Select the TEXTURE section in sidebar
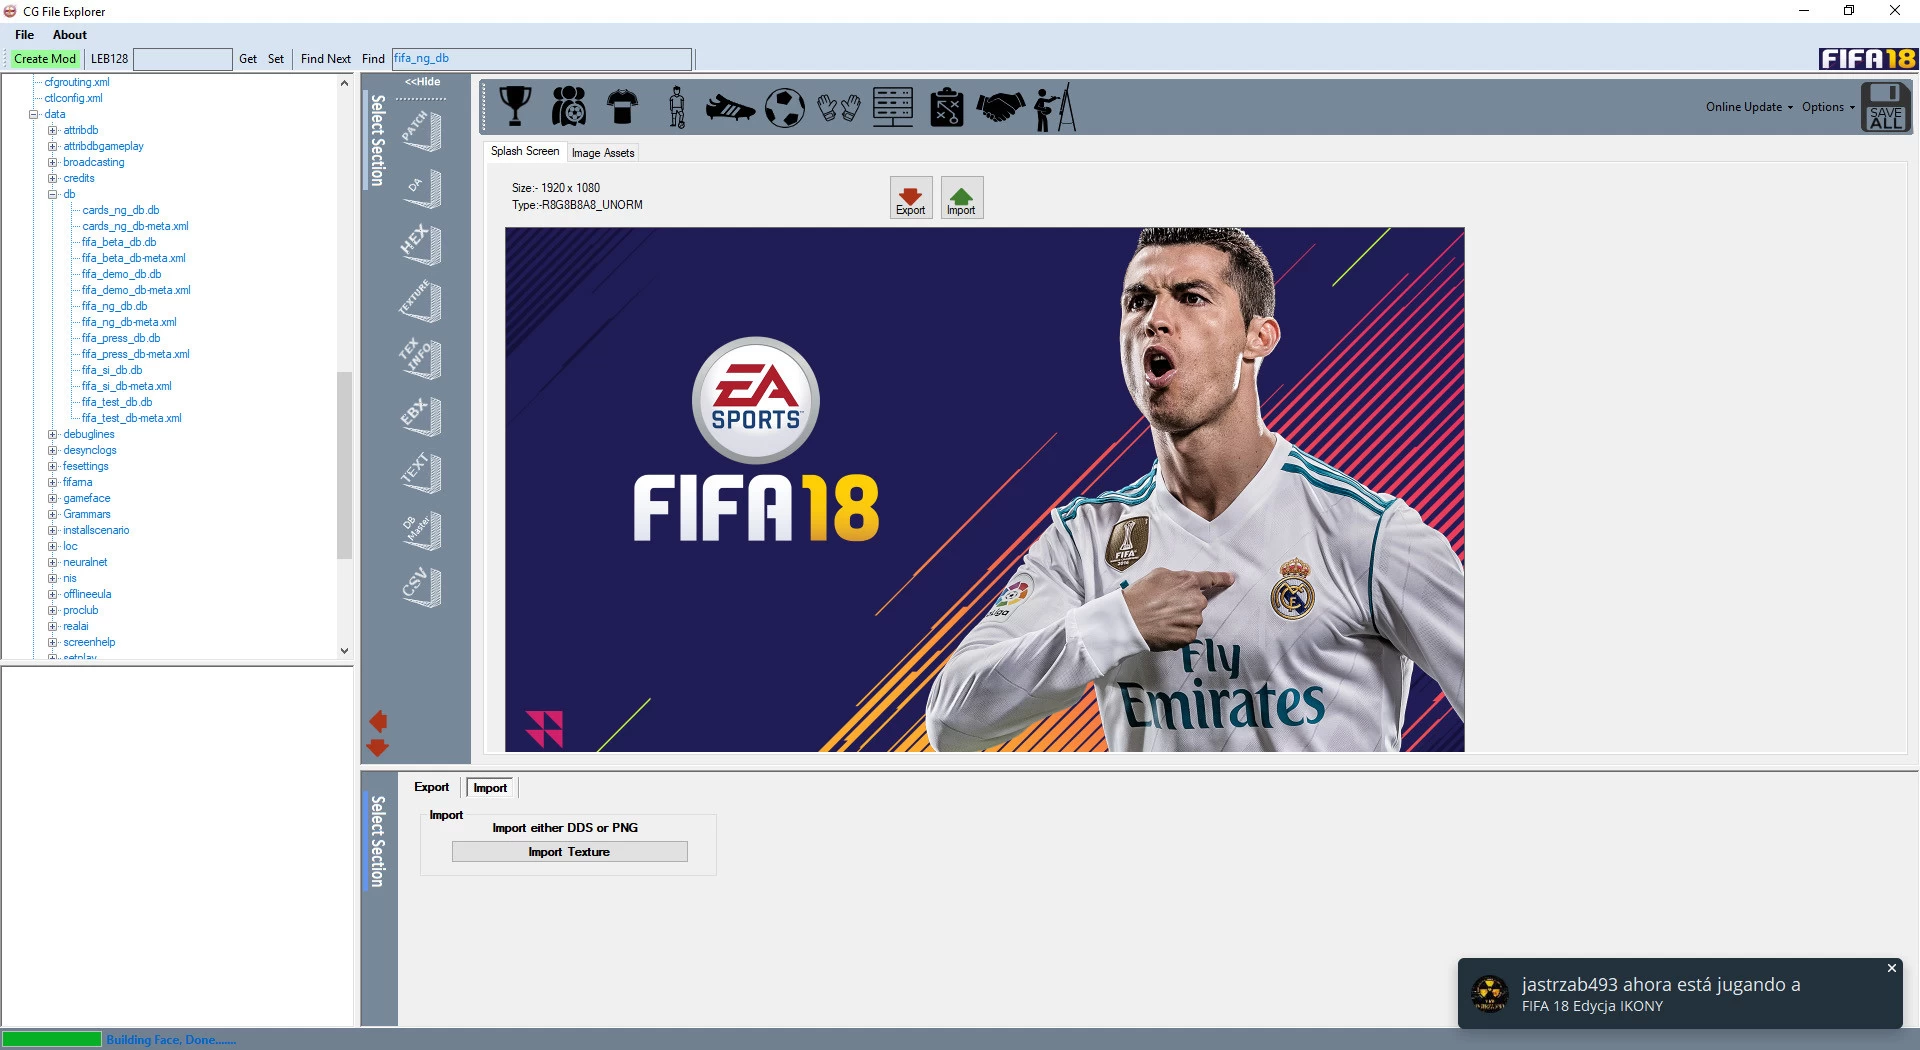The width and height of the screenshot is (1920, 1050). (421, 301)
